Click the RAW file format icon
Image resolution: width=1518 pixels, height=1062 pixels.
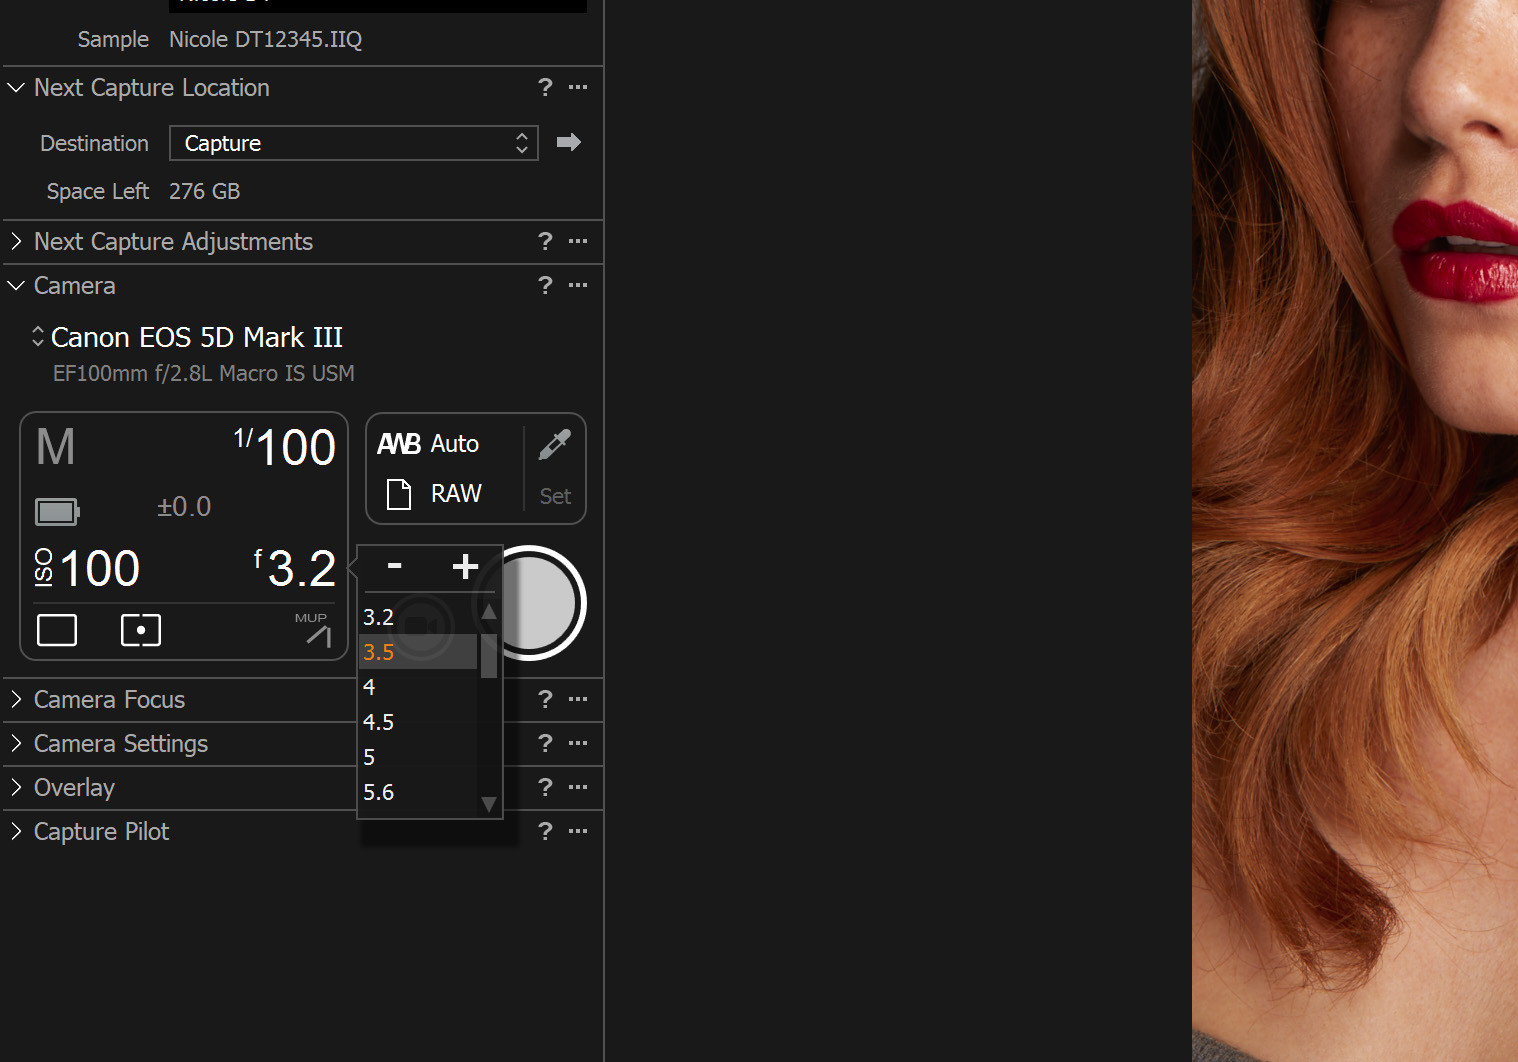coord(399,494)
